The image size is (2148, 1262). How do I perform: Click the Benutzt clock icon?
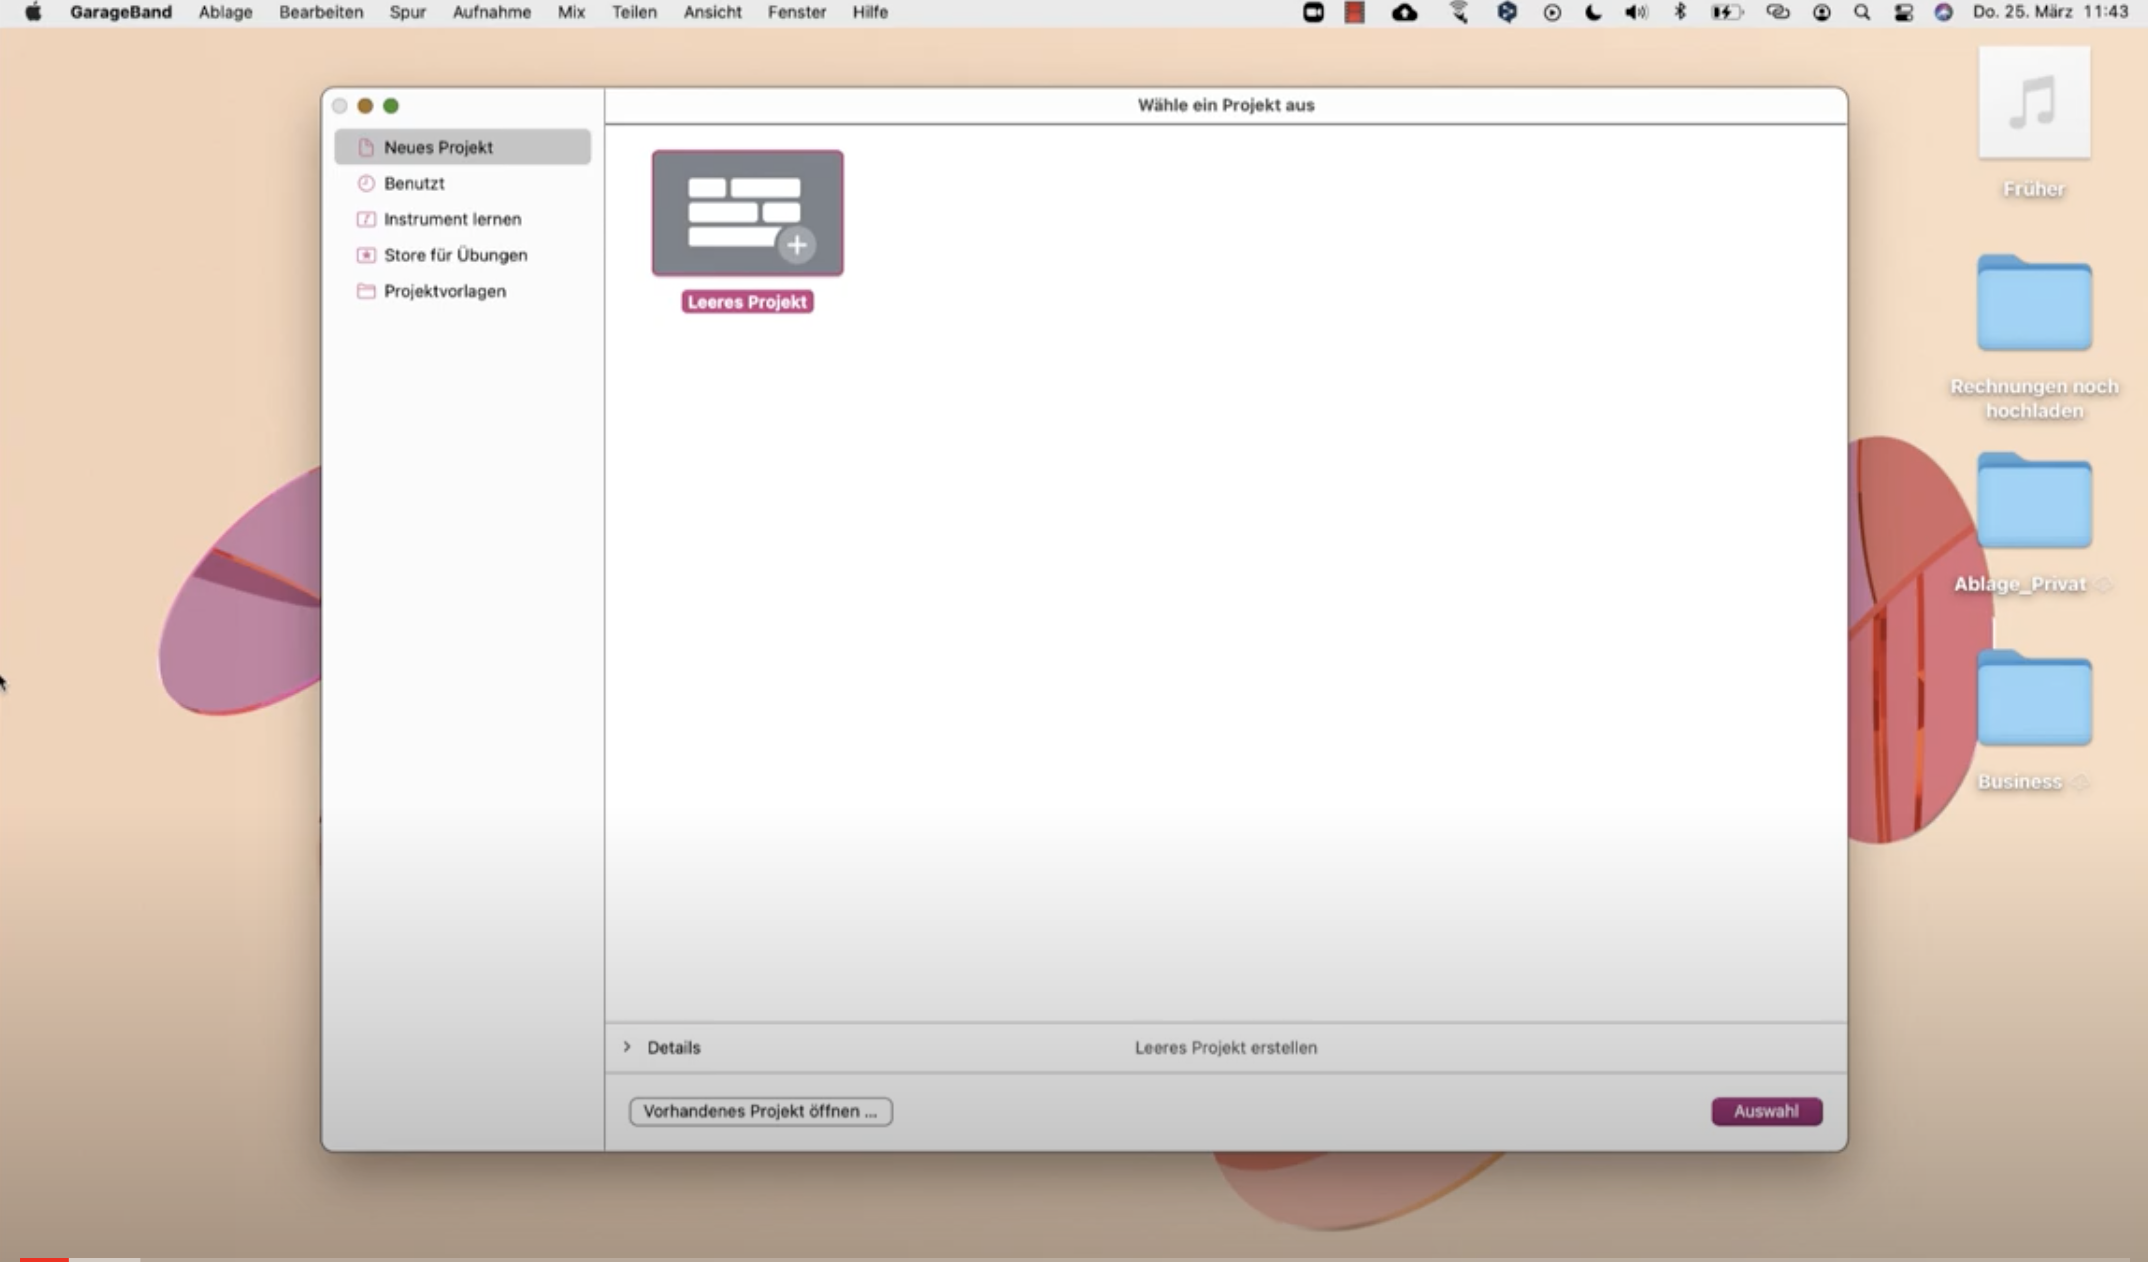(366, 183)
